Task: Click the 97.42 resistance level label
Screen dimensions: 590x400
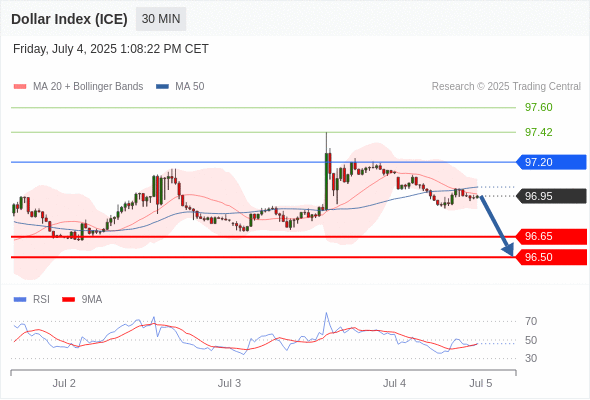Action: coord(538,132)
